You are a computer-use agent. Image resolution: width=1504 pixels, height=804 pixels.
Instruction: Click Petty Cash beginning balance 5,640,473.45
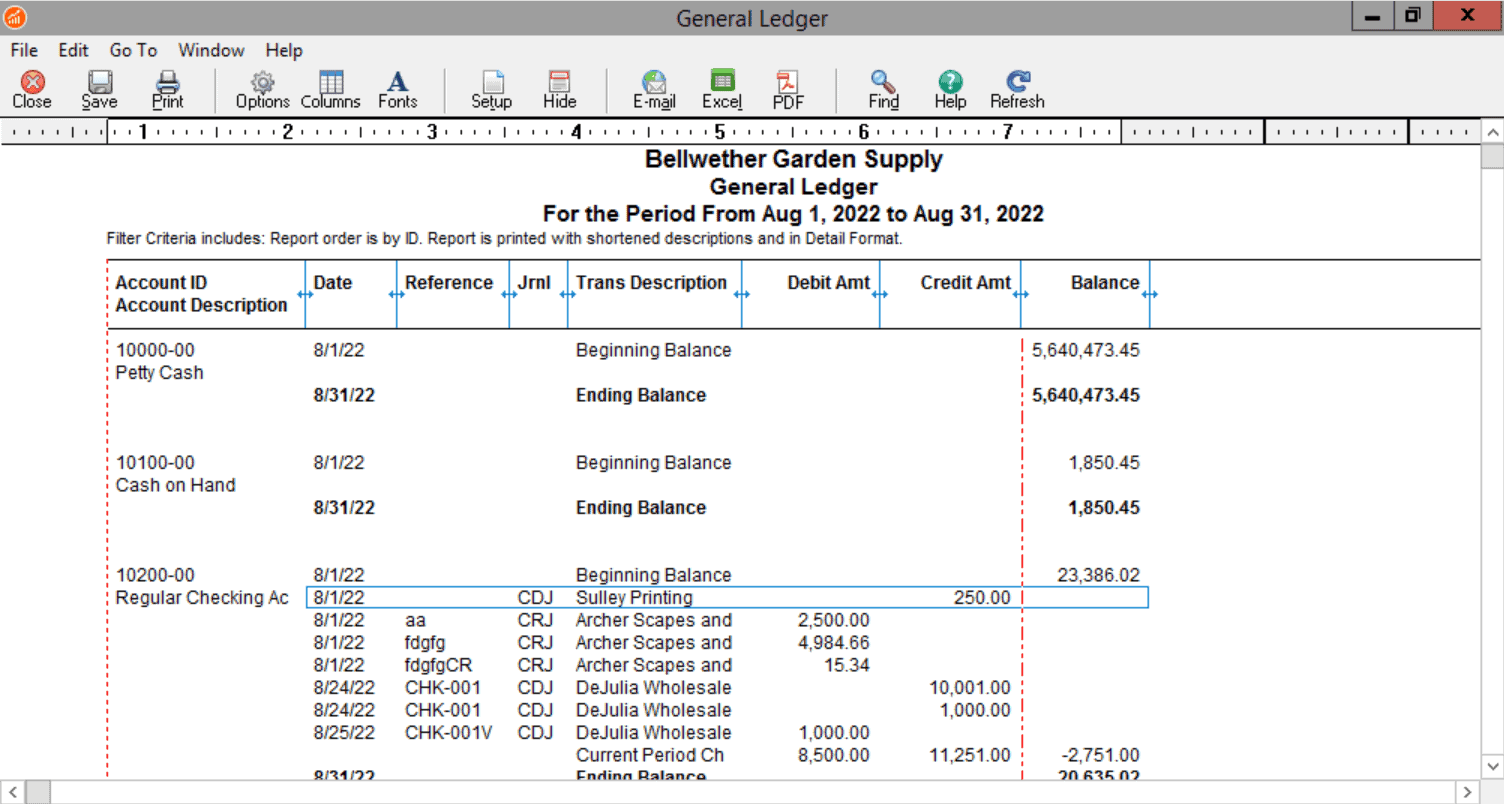1086,351
